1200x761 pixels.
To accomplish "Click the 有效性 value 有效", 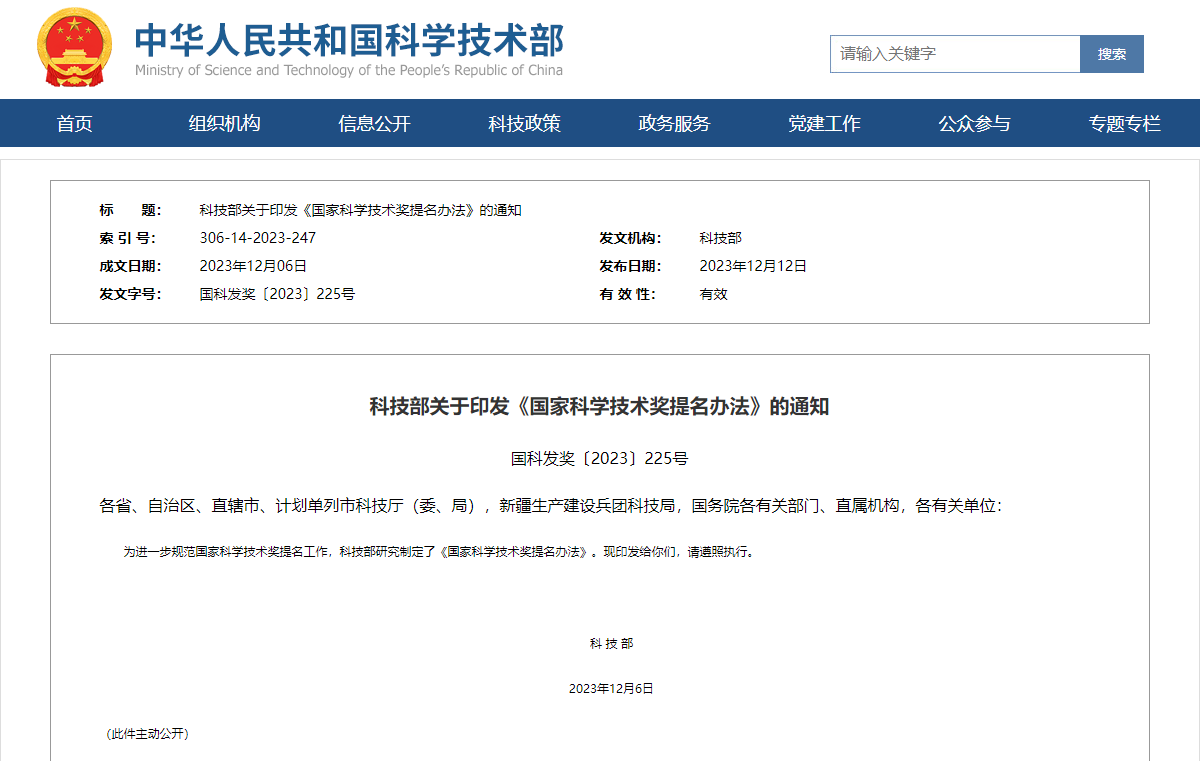I will click(714, 294).
